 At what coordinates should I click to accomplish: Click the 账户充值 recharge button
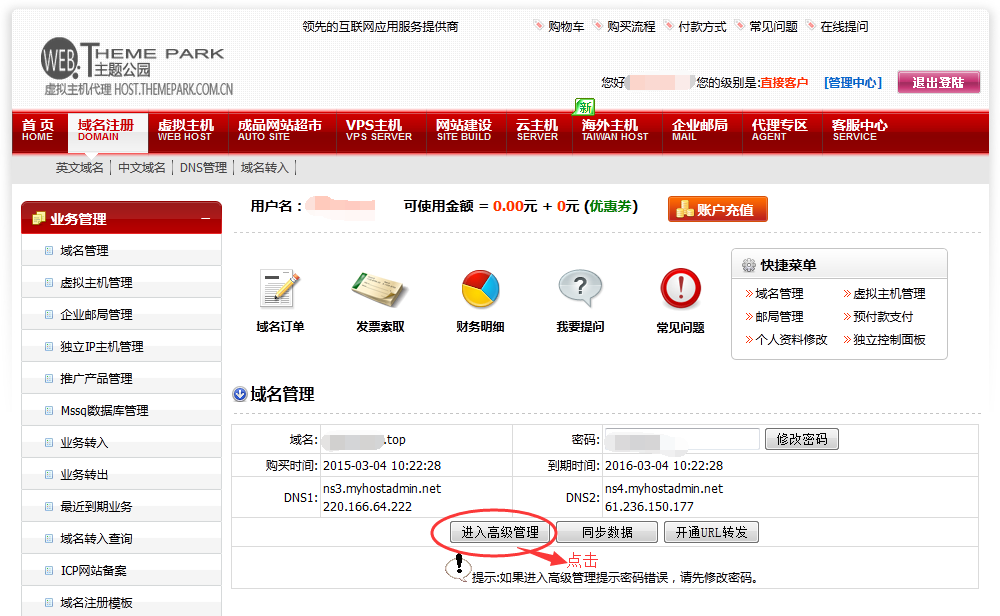(x=717, y=209)
